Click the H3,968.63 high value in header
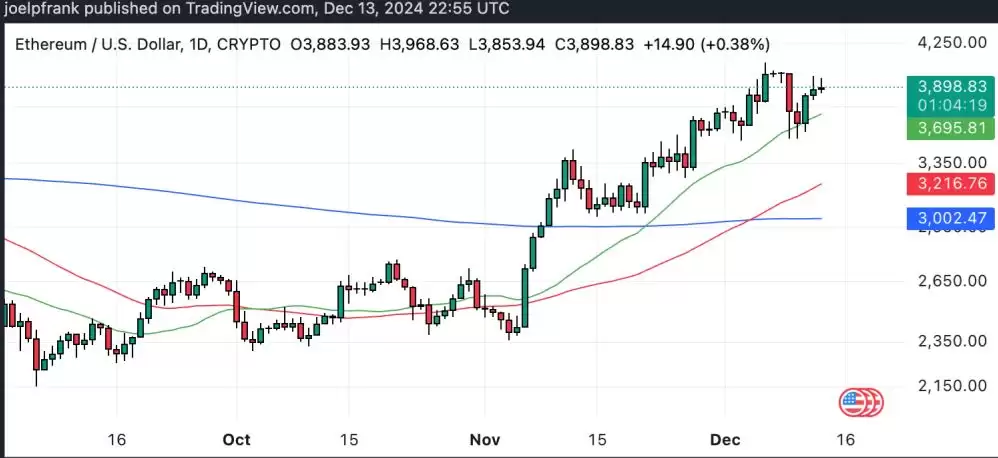Viewport: 998px width, 458px height. (x=438, y=45)
